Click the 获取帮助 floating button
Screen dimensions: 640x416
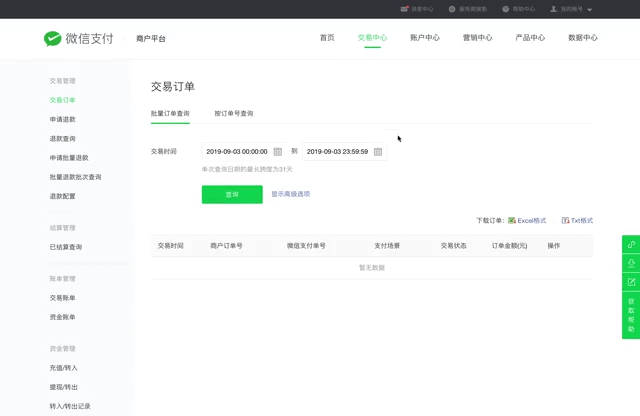(x=631, y=315)
